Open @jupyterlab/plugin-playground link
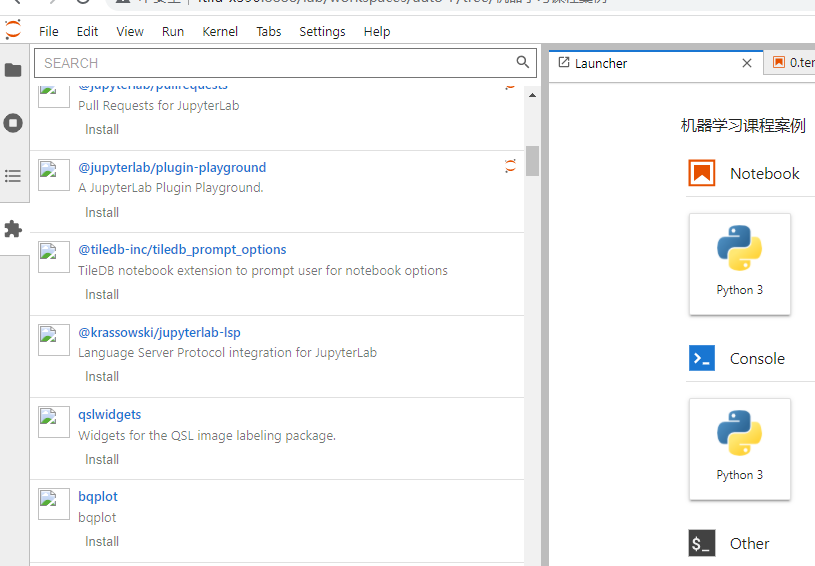The image size is (815, 566). point(172,168)
